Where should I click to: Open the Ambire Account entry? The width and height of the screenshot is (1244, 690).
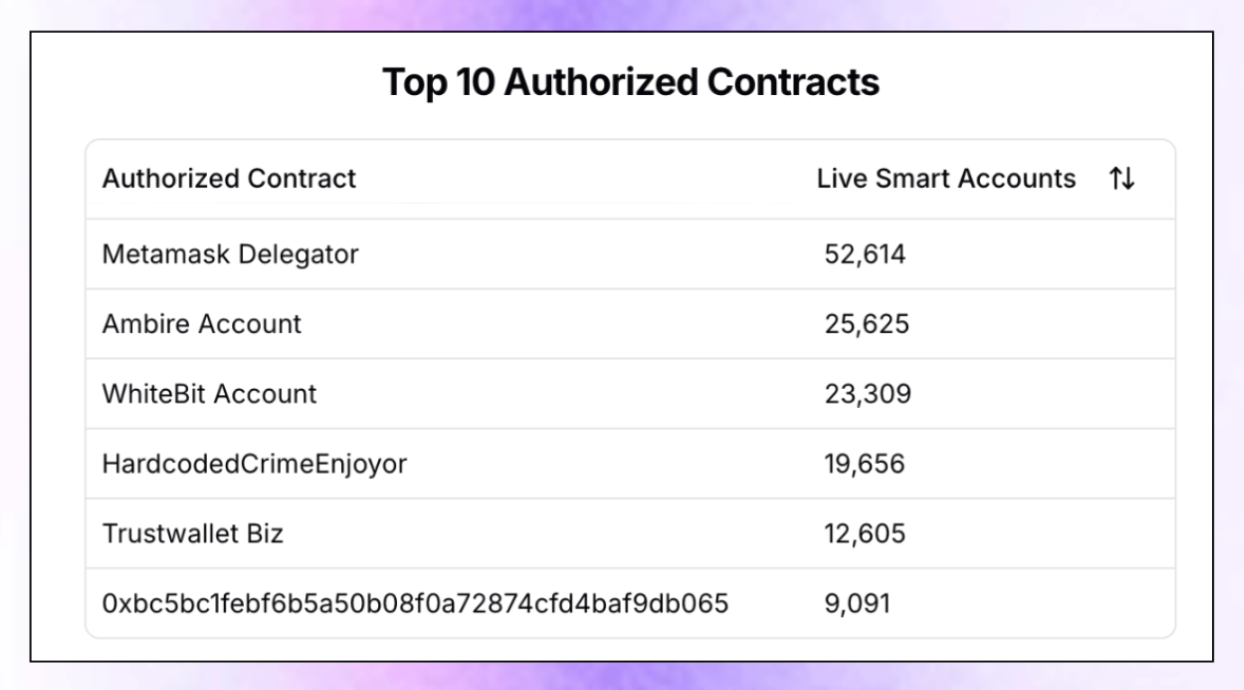630,324
